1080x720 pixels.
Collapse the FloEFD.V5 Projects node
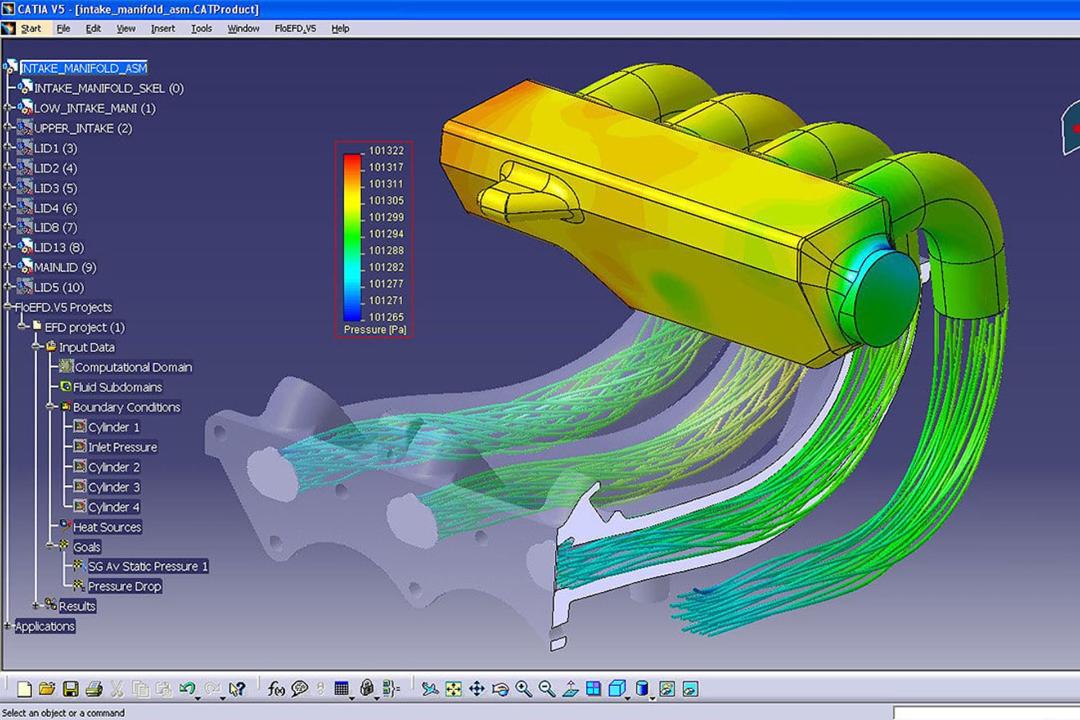(8, 307)
